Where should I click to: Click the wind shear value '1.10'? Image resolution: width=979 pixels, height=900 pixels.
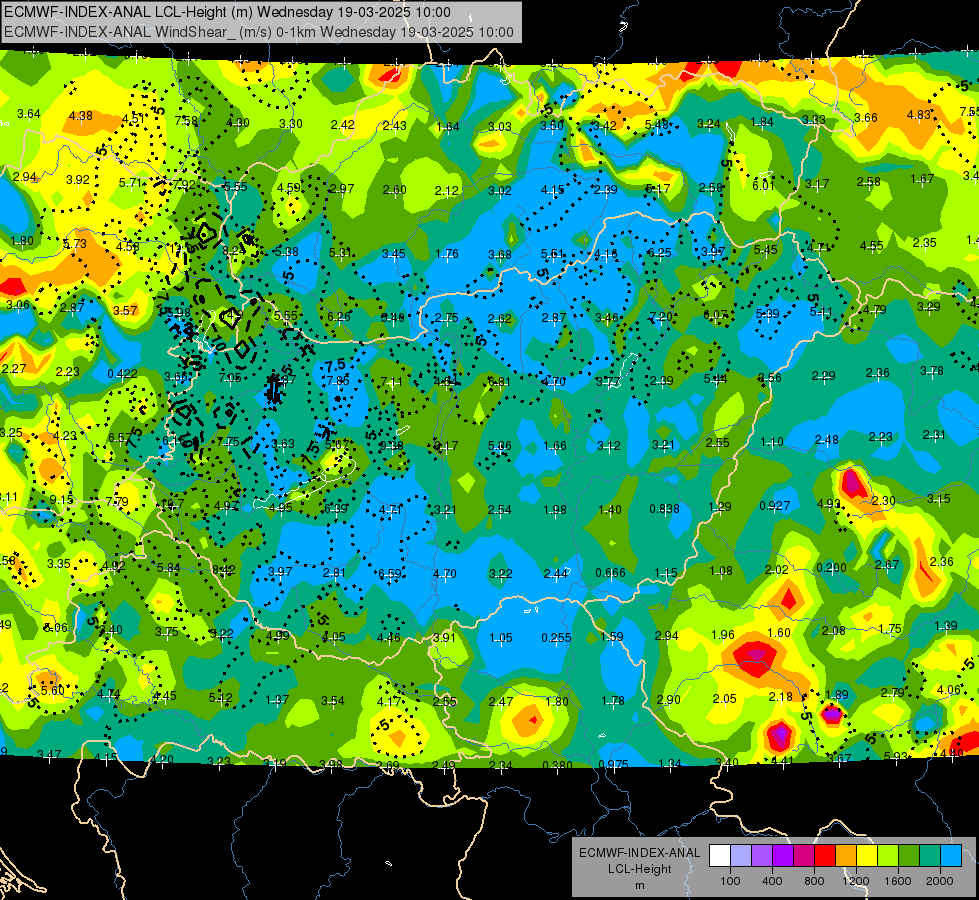click(772, 442)
